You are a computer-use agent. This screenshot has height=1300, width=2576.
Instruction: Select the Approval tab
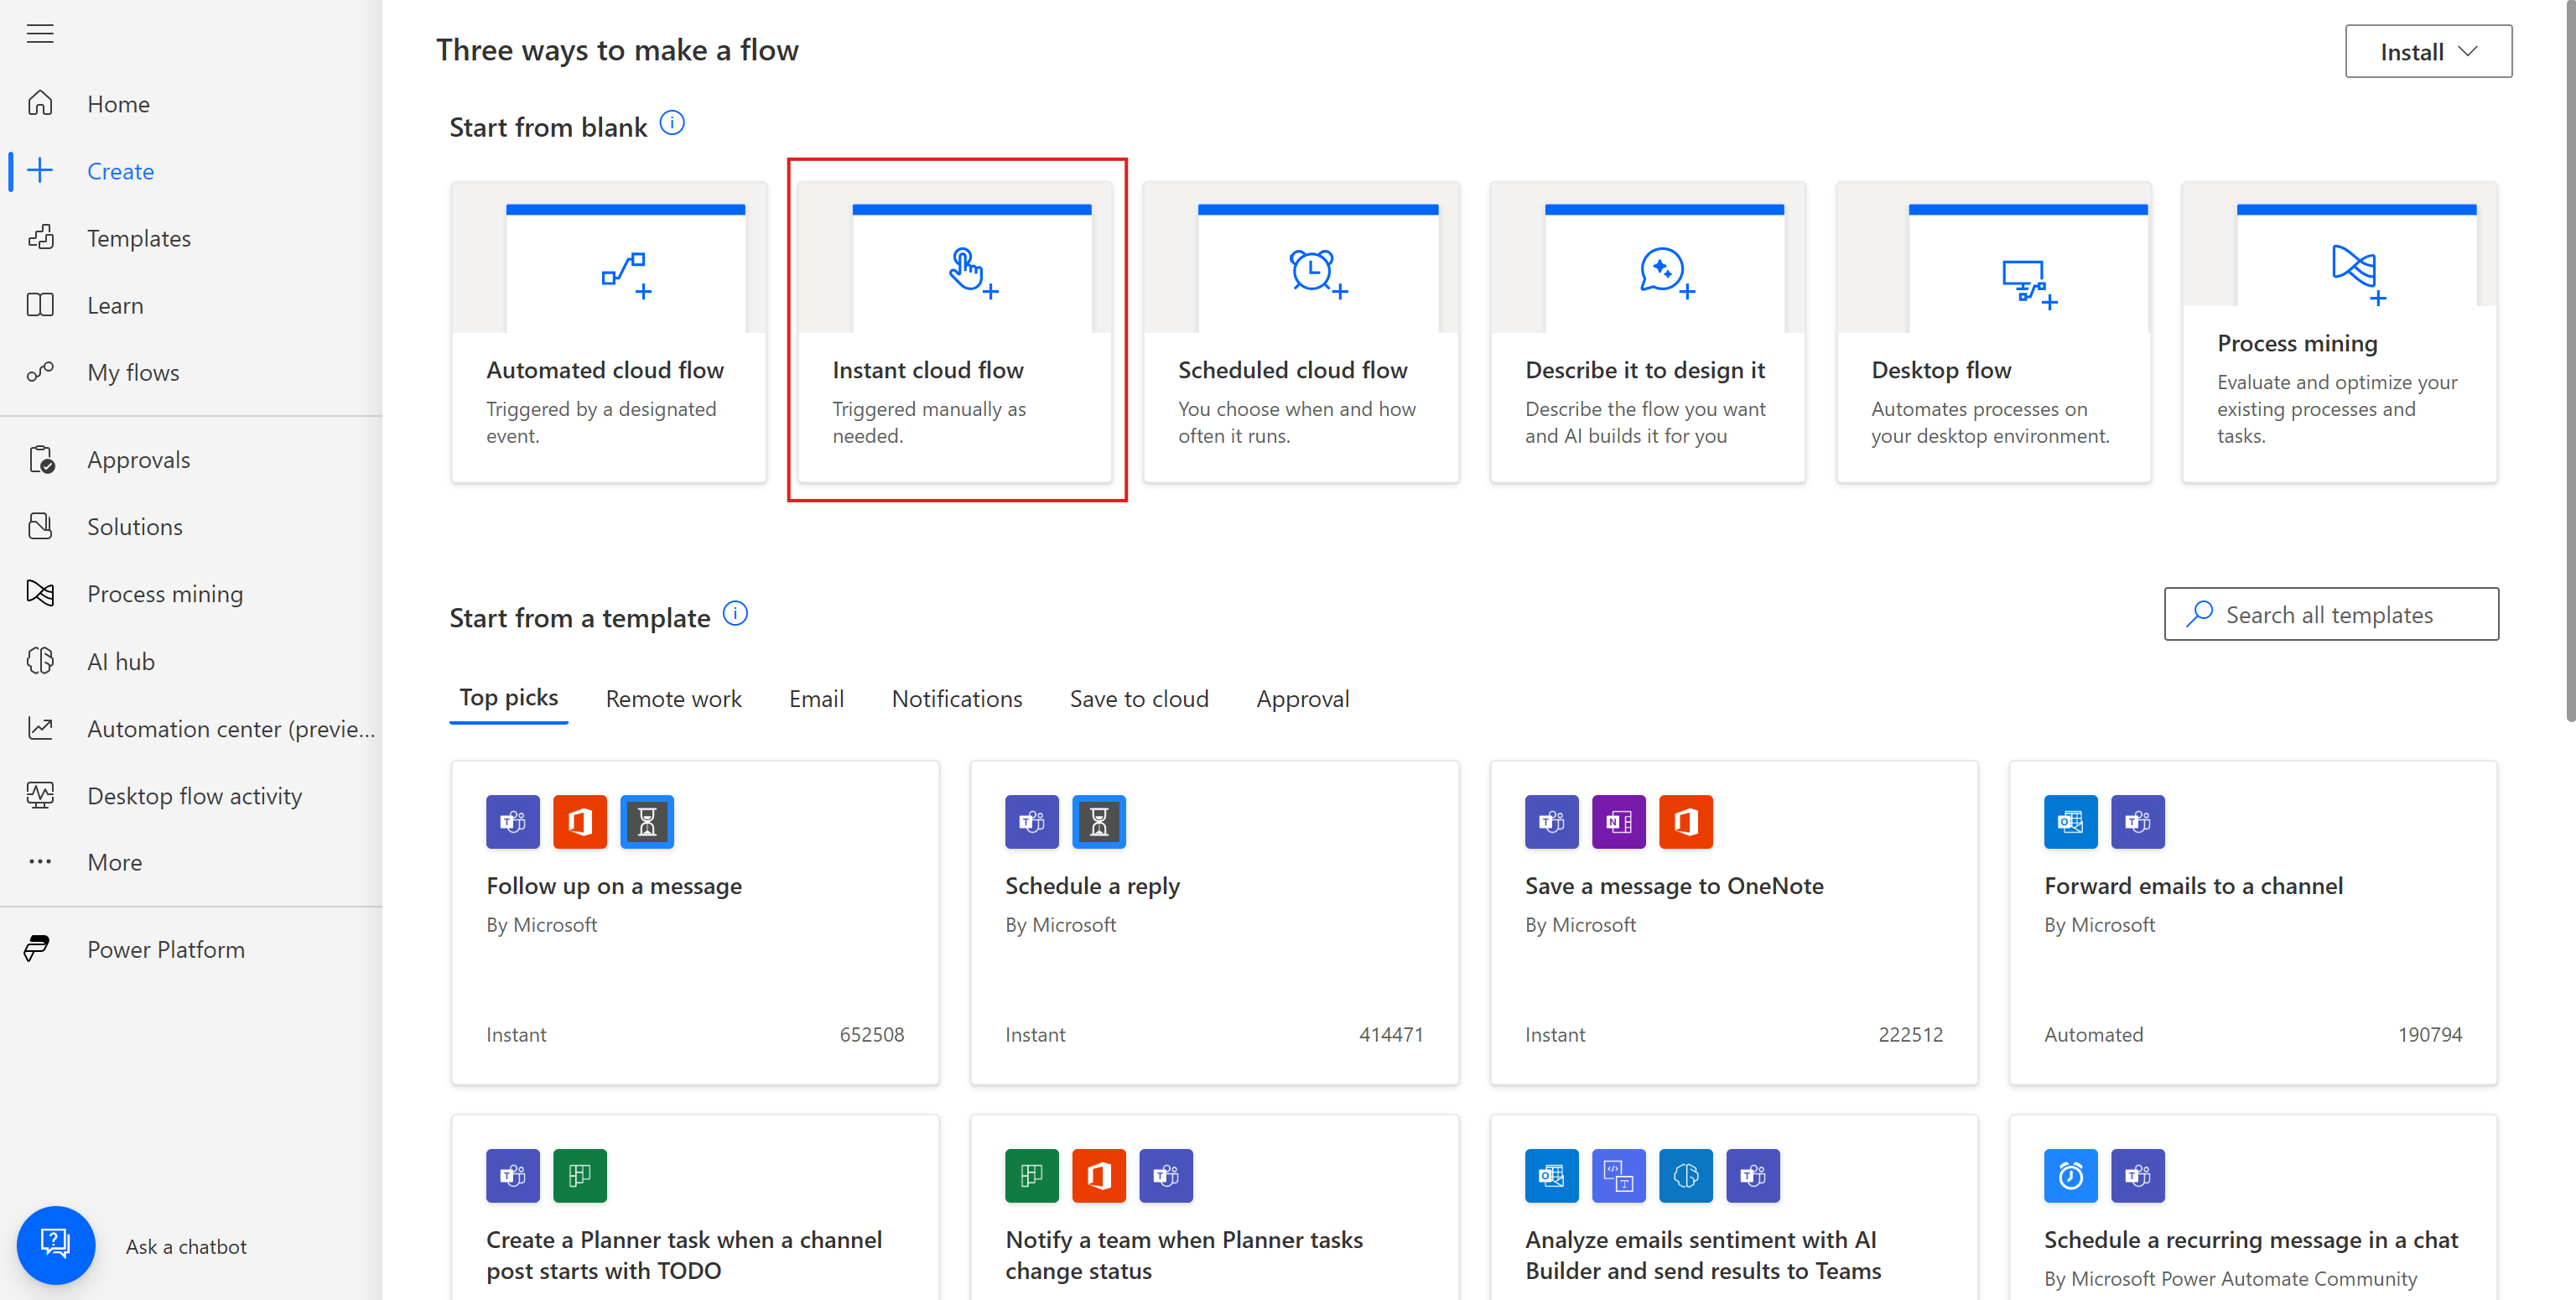(x=1303, y=698)
